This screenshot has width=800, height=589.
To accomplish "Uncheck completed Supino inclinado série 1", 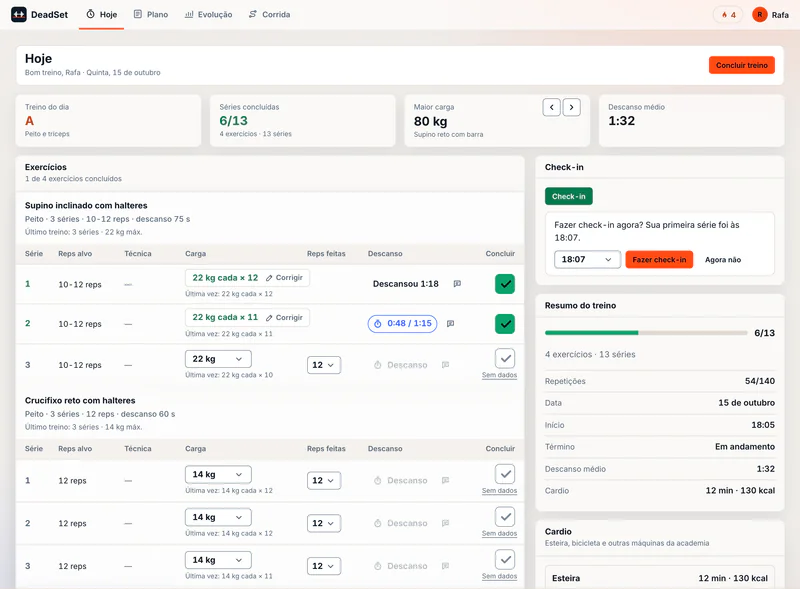I will point(505,284).
